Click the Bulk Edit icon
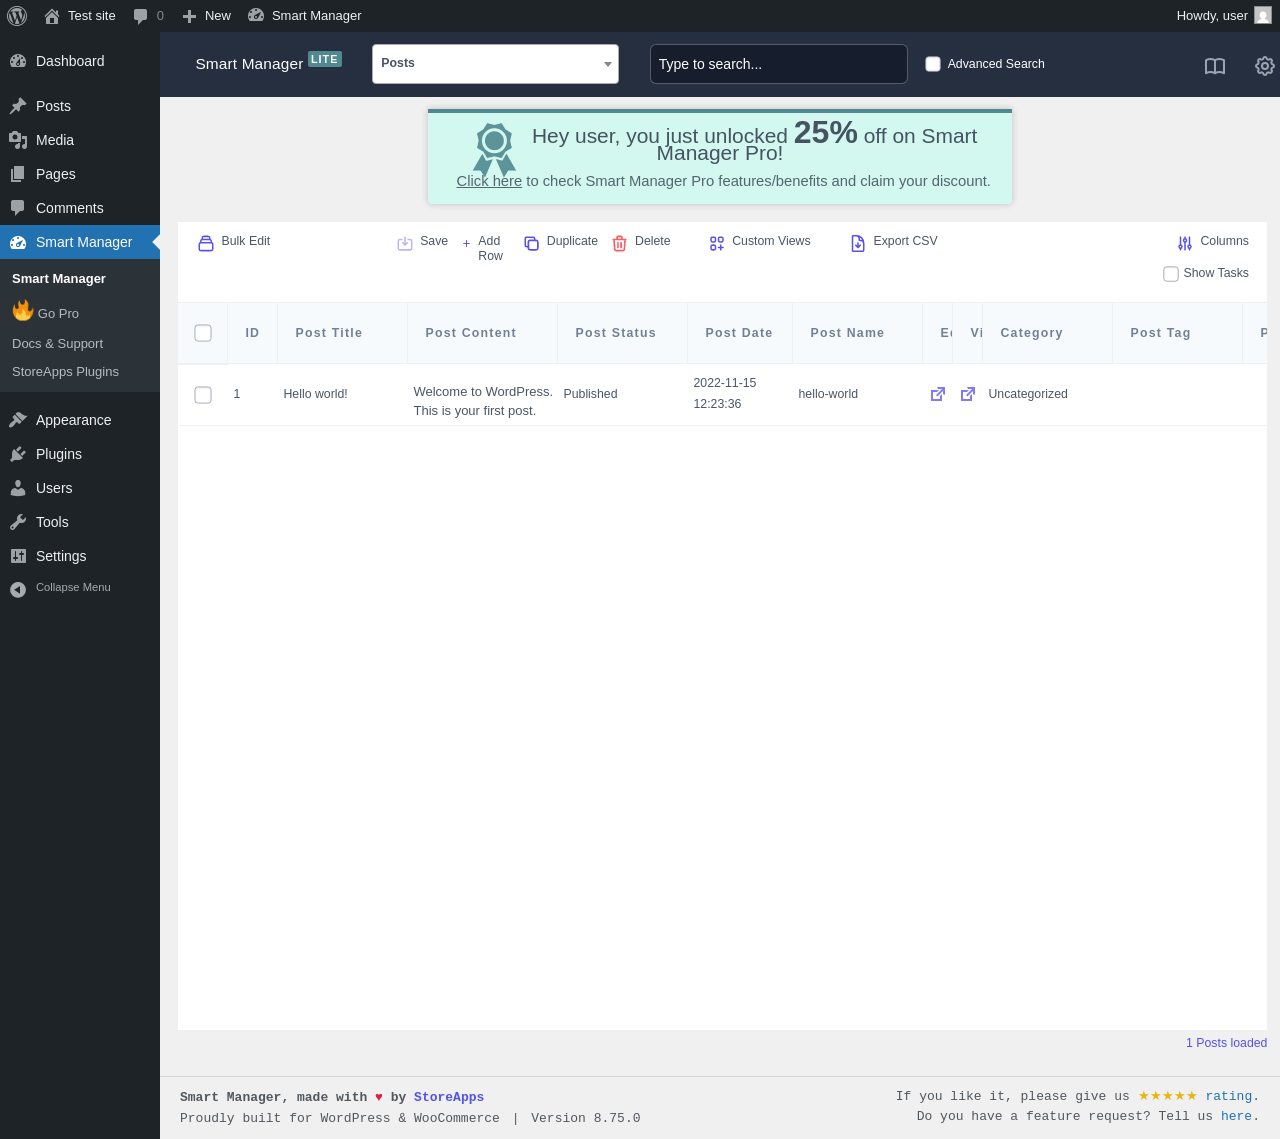The height and width of the screenshot is (1139, 1280). tap(206, 243)
